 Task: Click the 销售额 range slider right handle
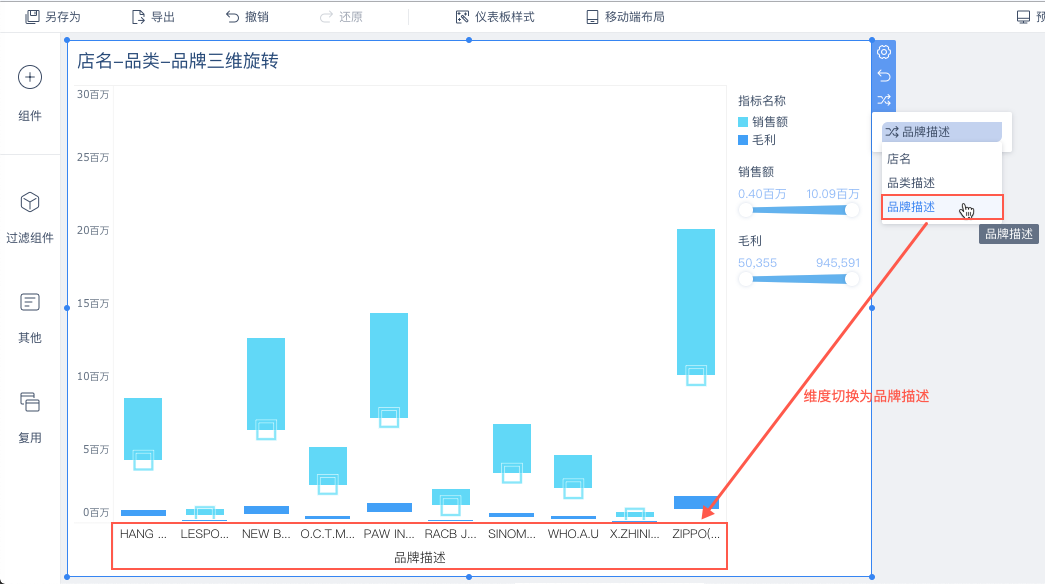click(x=851, y=210)
